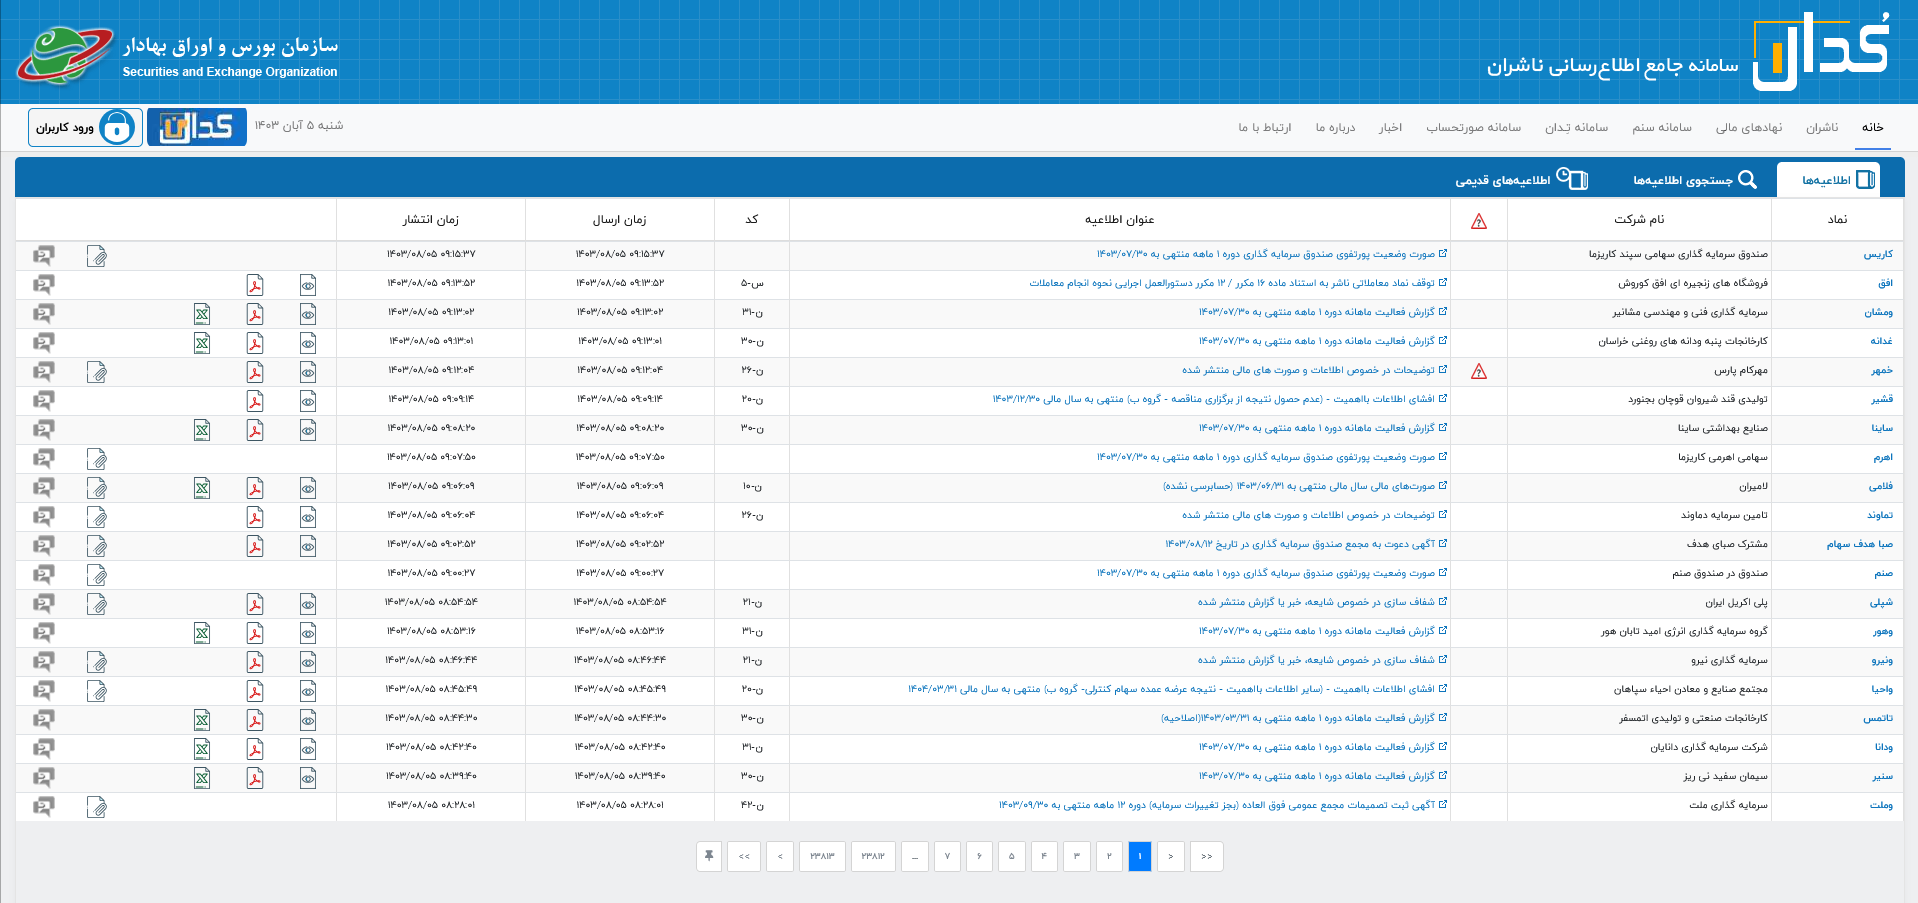Screen dimensions: 1918x903
Task: Click the زمان ارسال column header
Action: 620,219
